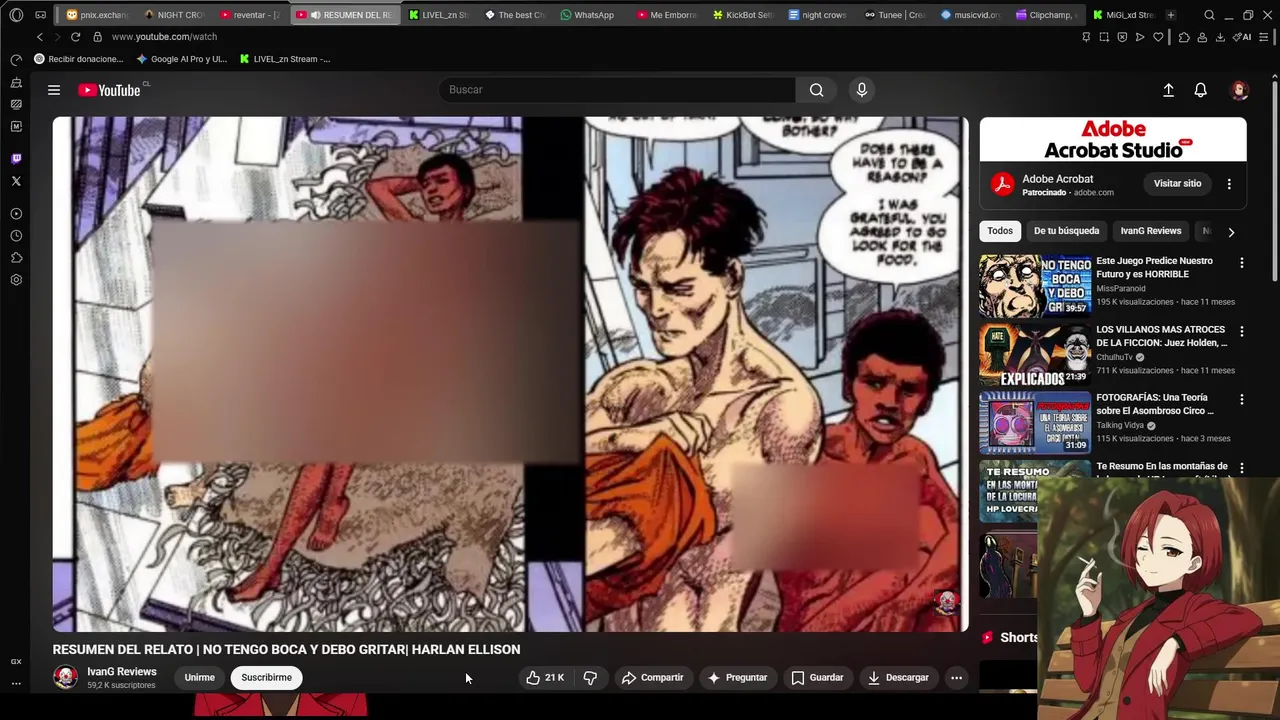1280x720 pixels.
Task: Click the IvanG Reviews channel name
Action: tap(122, 672)
